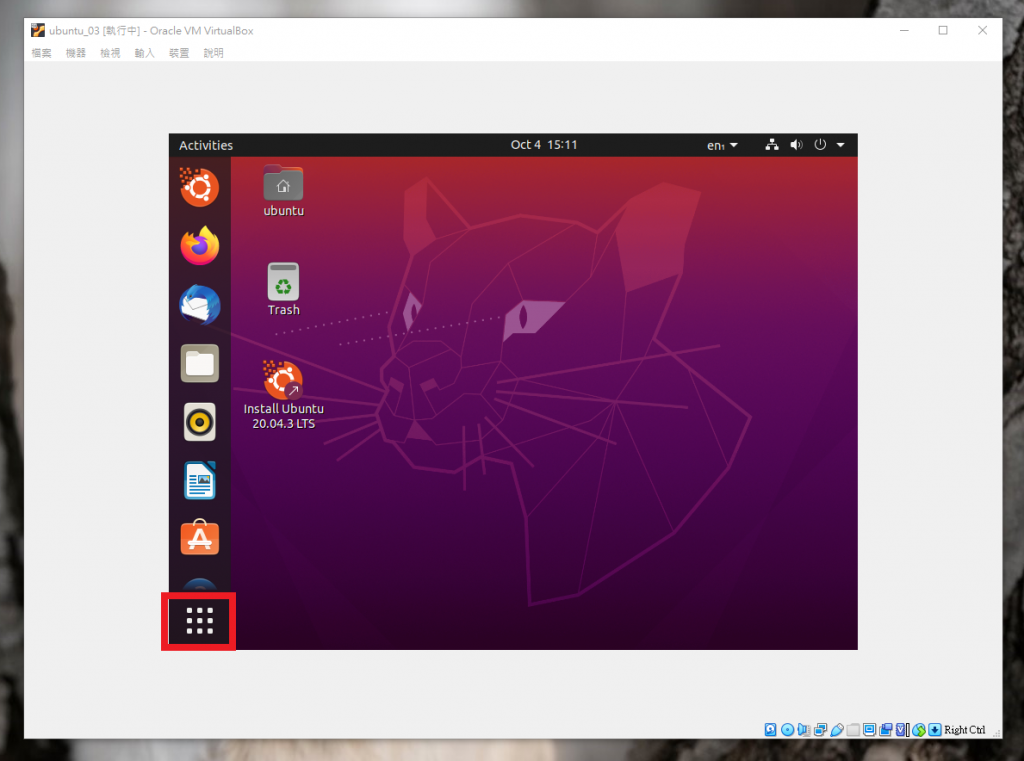The image size is (1024, 761).
Task: Open LibreOffice Writer from the dock
Action: coord(199,480)
